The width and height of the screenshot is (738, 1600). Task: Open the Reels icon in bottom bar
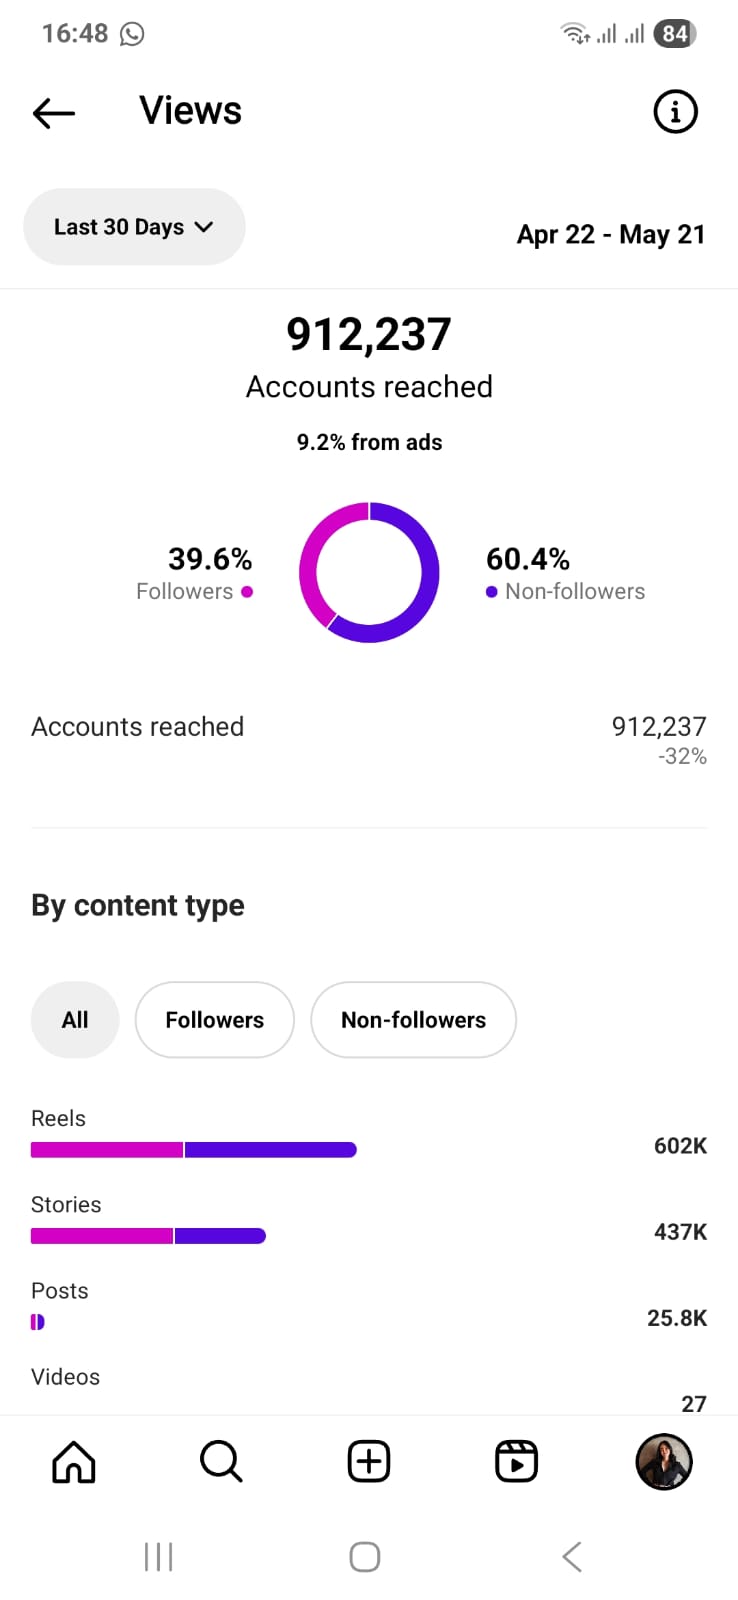click(x=517, y=1462)
